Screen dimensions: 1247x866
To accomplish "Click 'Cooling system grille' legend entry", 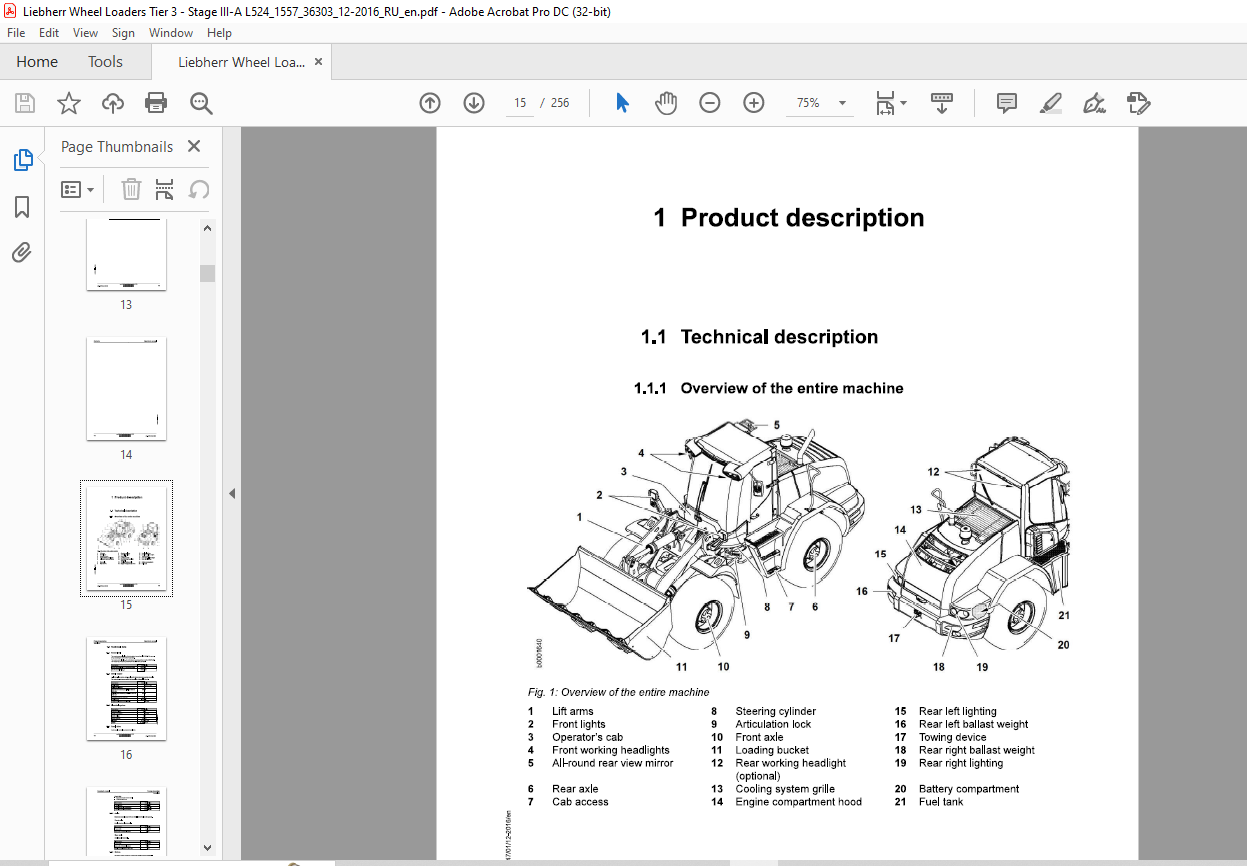I will coord(785,789).
